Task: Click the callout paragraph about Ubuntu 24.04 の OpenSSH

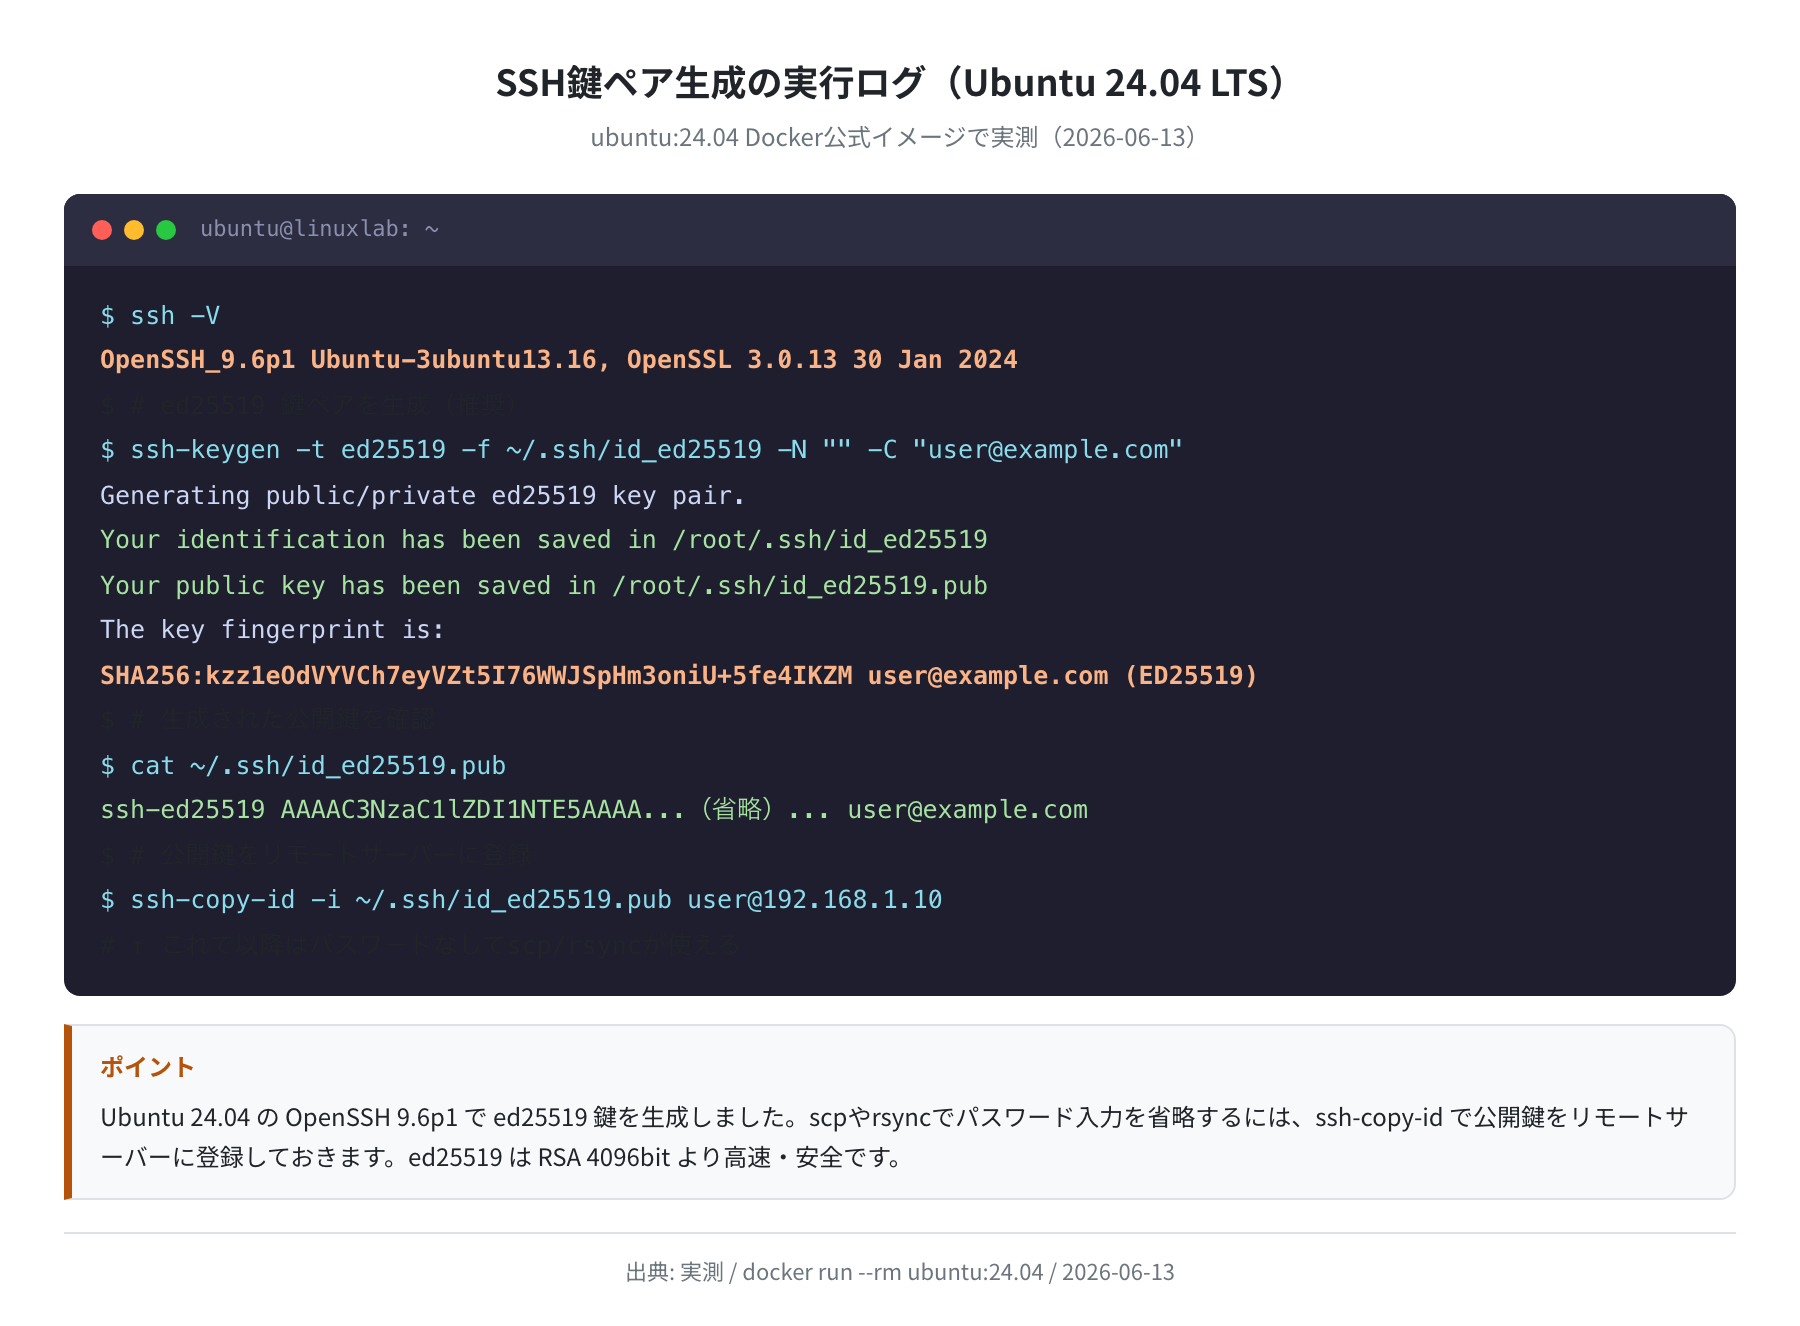Action: 895,1137
